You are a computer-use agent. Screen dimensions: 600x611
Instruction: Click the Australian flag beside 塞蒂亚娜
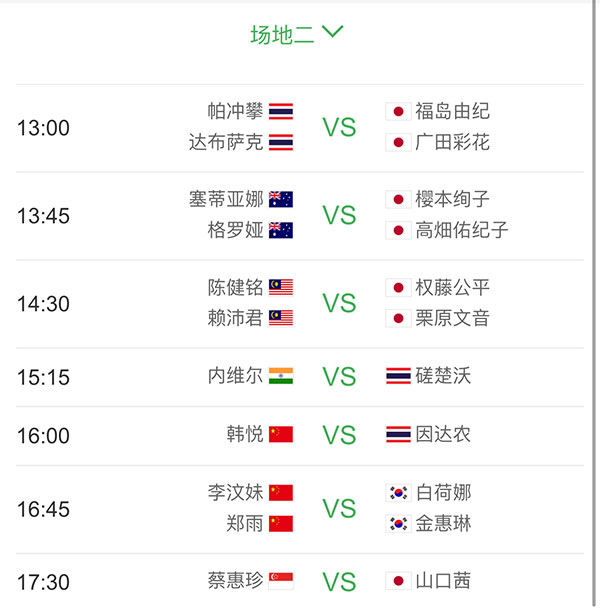[281, 199]
